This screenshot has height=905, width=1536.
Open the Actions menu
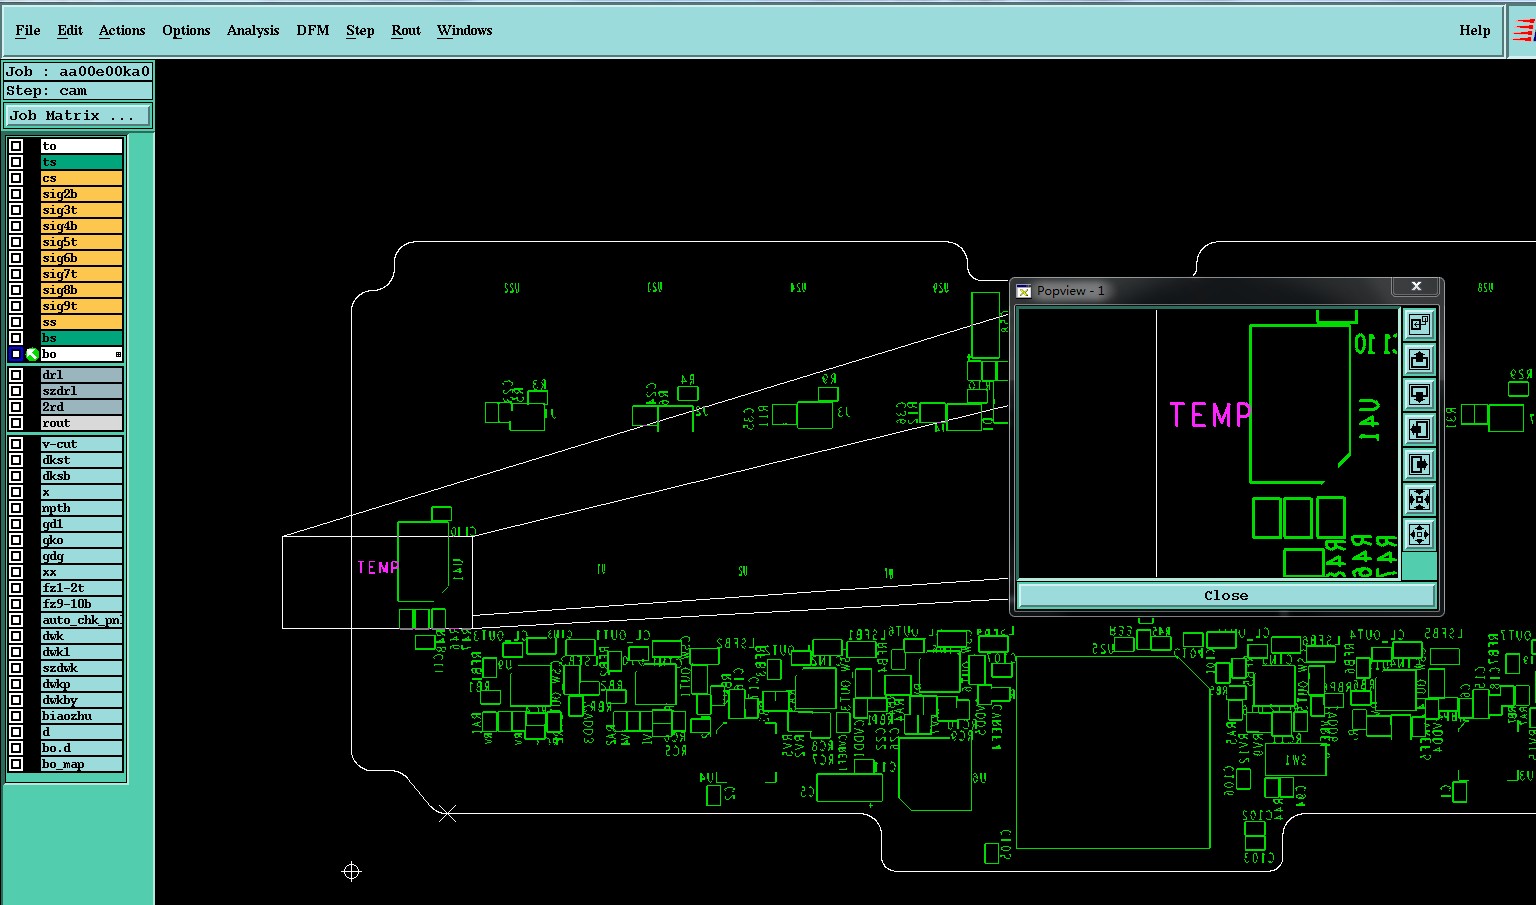122,30
